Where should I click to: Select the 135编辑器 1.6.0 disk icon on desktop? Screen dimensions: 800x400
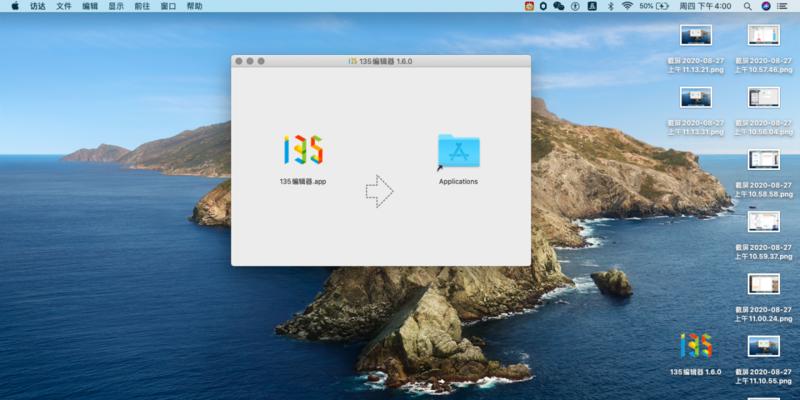coord(696,345)
